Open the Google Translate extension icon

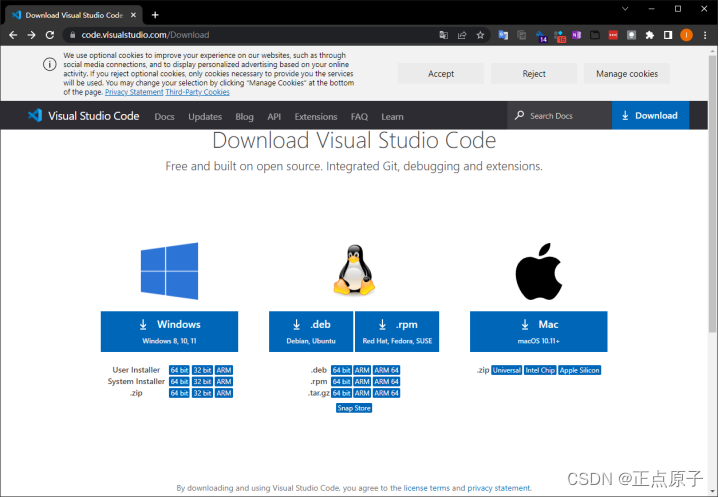pyautogui.click(x=503, y=35)
